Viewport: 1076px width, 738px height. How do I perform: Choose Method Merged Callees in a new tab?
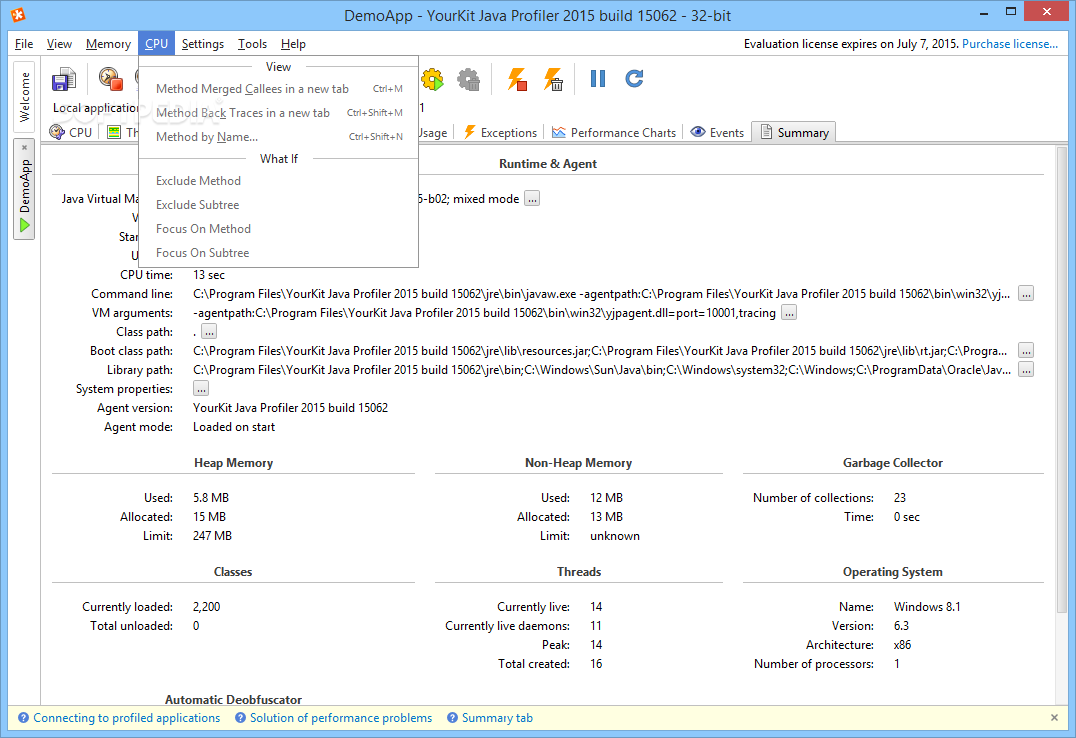point(279,89)
